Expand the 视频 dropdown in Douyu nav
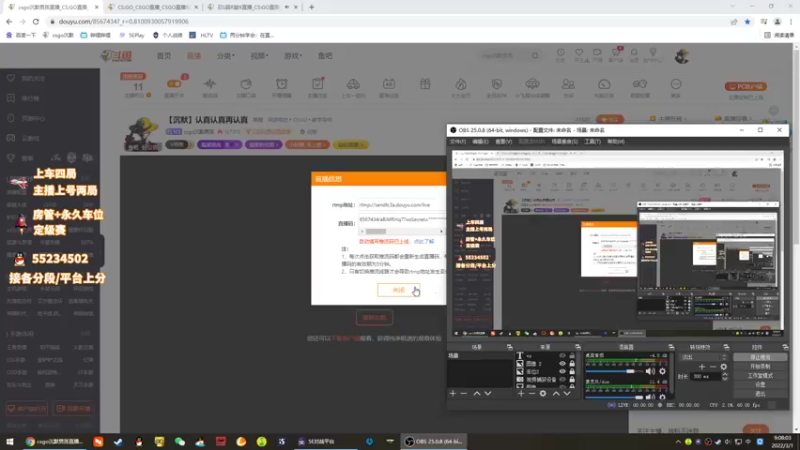 tap(259, 56)
